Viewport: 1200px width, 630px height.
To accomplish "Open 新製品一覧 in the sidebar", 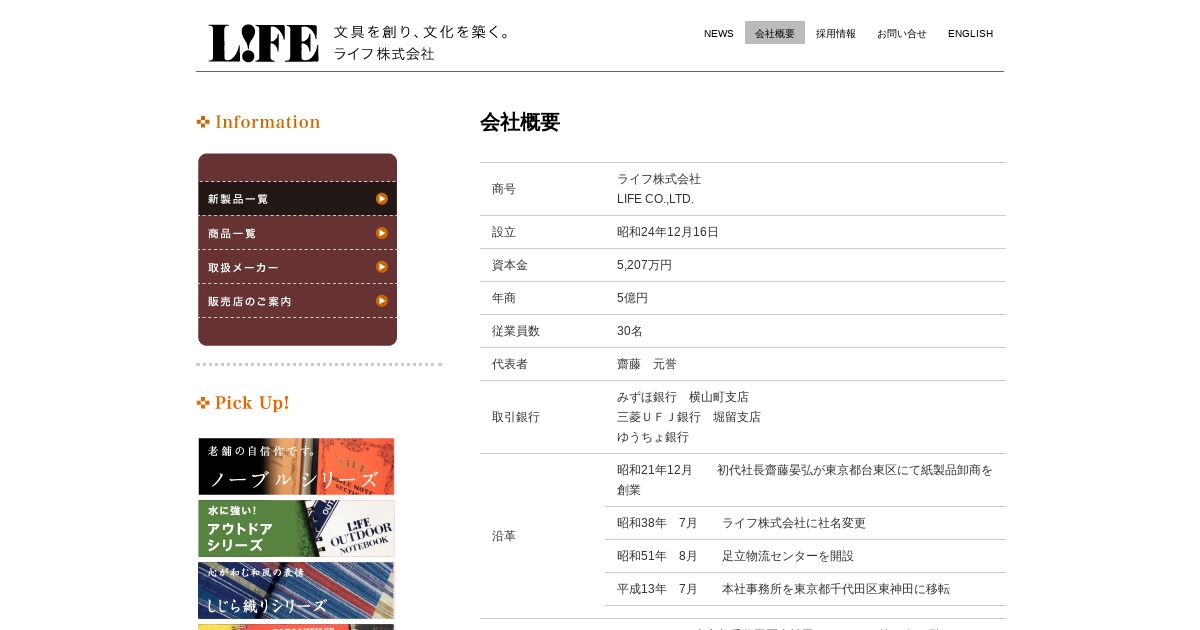I will (x=297, y=199).
